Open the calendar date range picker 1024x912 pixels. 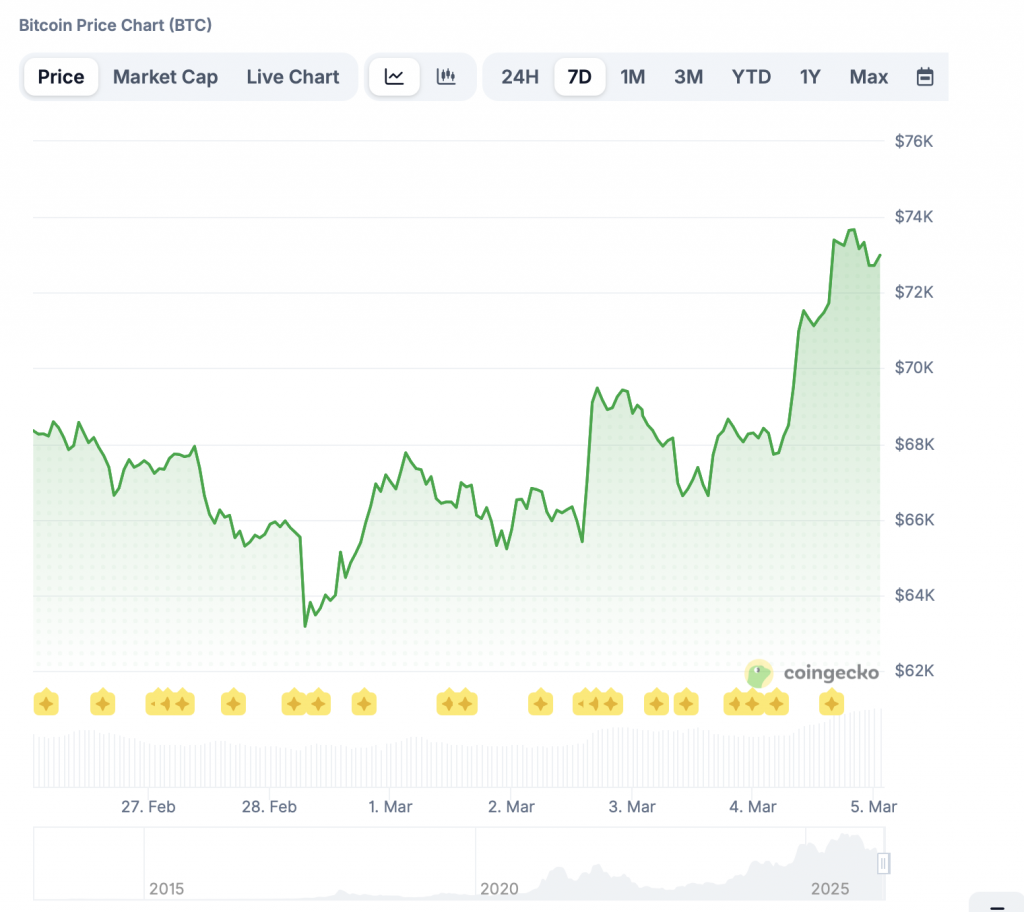pos(925,77)
